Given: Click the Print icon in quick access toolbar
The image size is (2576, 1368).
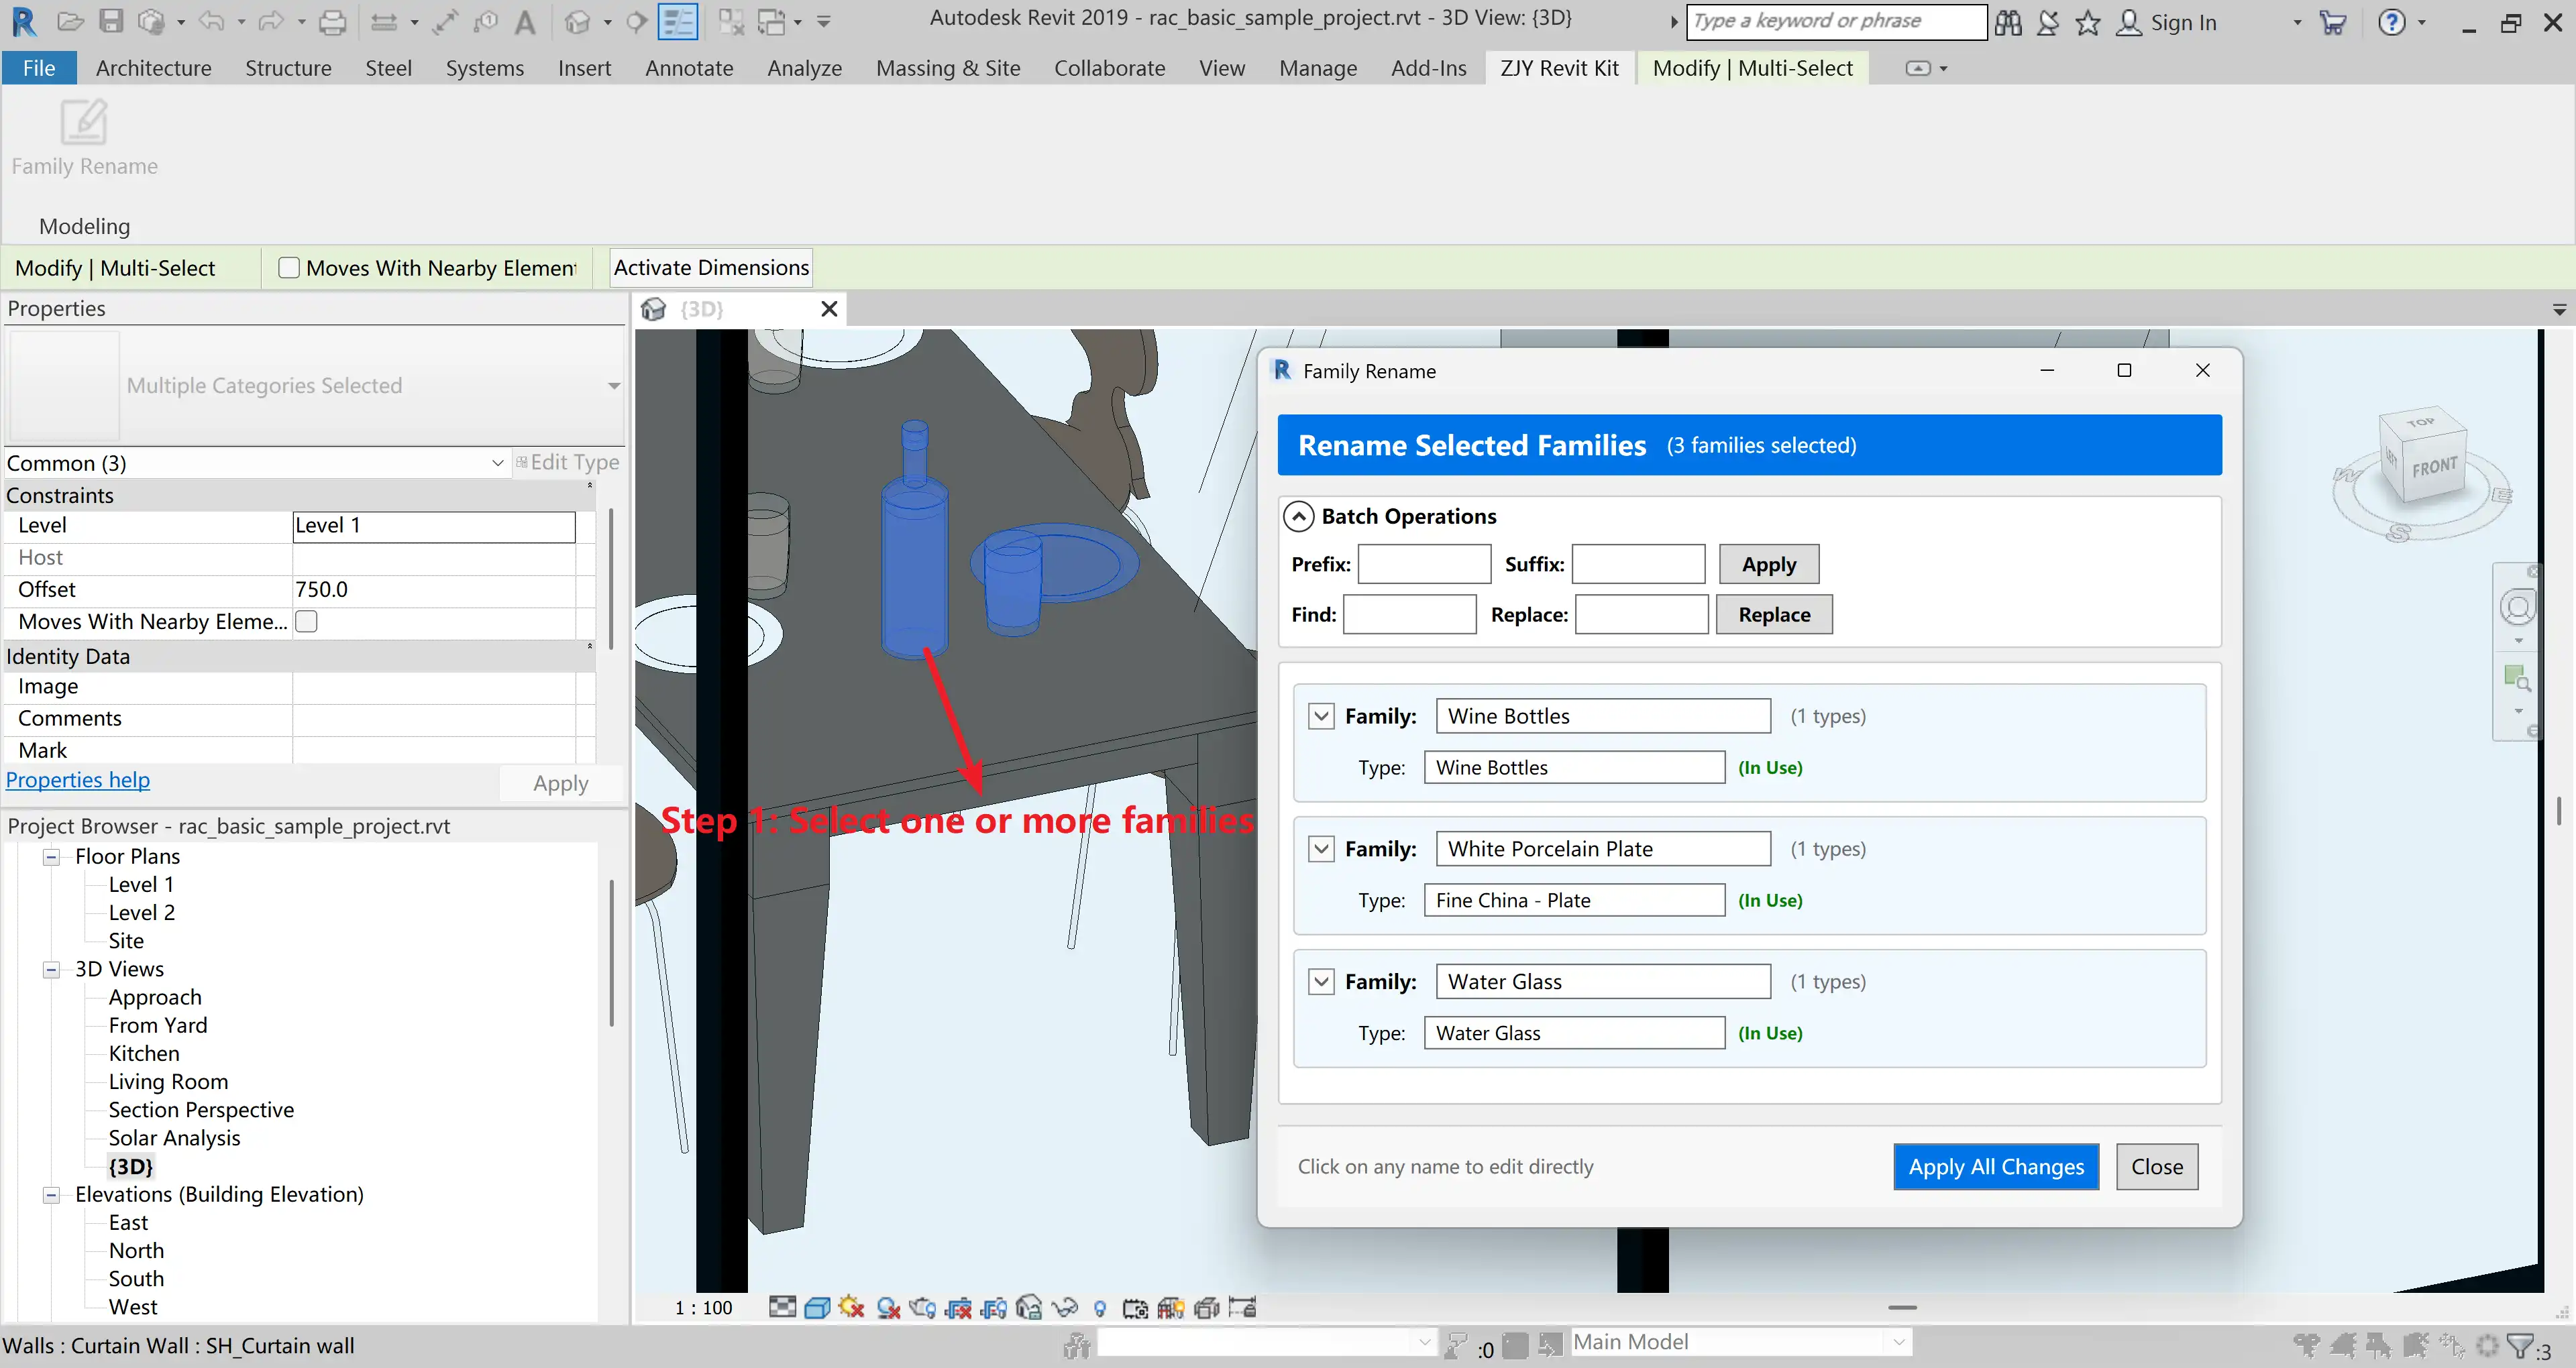Looking at the screenshot, I should coord(333,21).
